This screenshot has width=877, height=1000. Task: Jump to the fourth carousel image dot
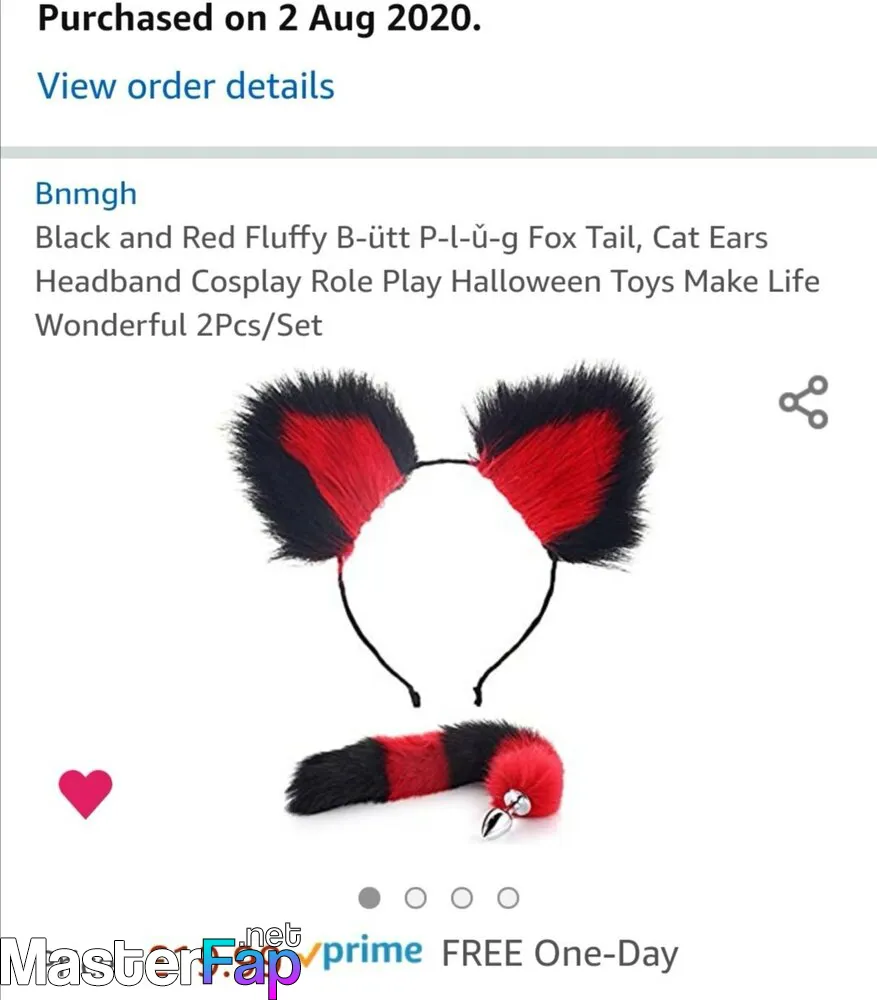click(x=508, y=898)
